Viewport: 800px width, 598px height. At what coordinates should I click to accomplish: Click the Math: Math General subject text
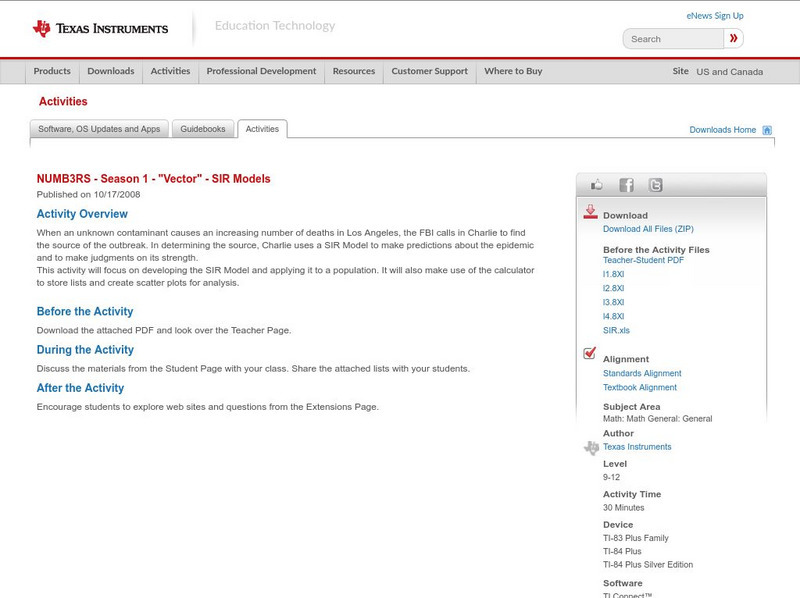click(658, 419)
